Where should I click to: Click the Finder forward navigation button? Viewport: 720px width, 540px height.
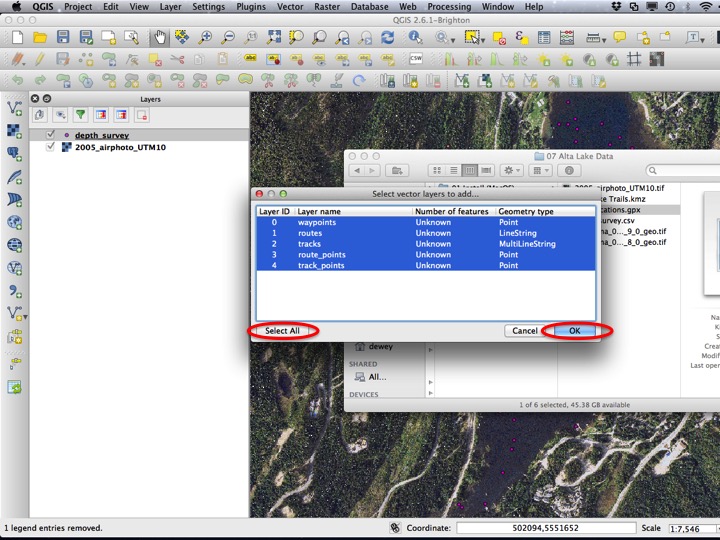point(372,170)
